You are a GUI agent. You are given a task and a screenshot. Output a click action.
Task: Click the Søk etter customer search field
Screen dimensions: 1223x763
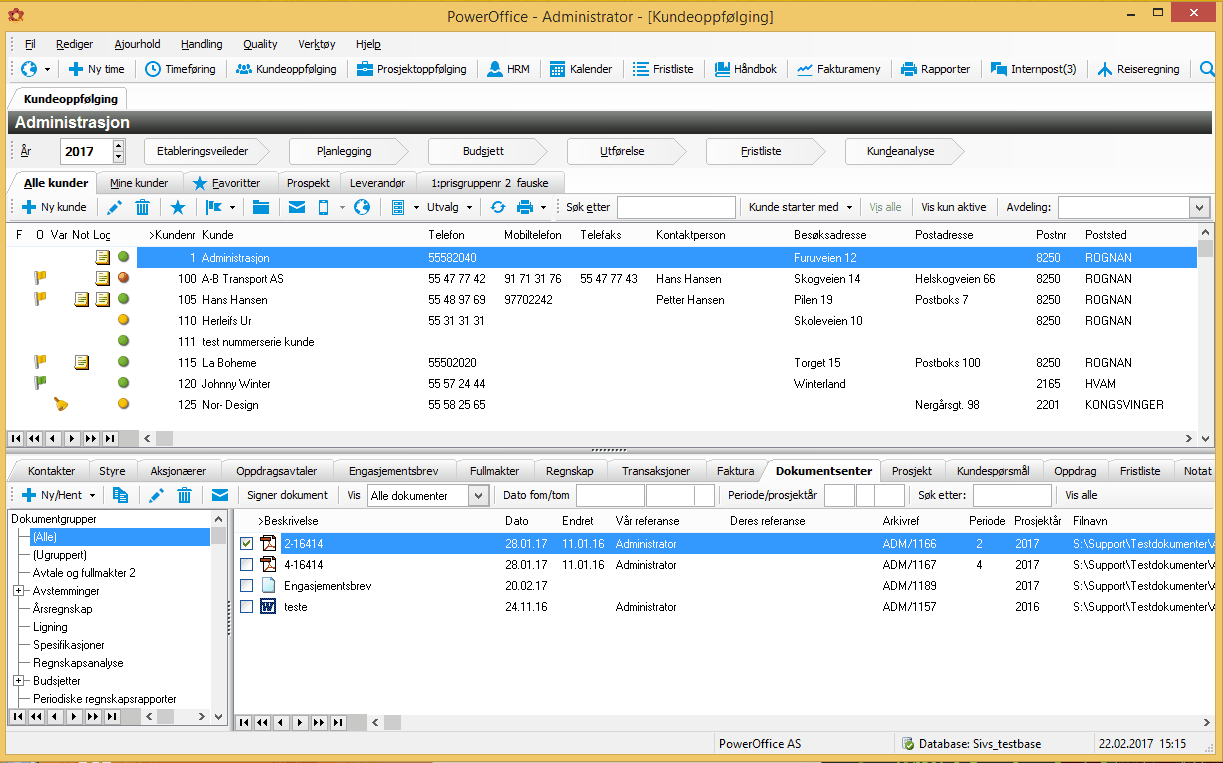(x=676, y=207)
